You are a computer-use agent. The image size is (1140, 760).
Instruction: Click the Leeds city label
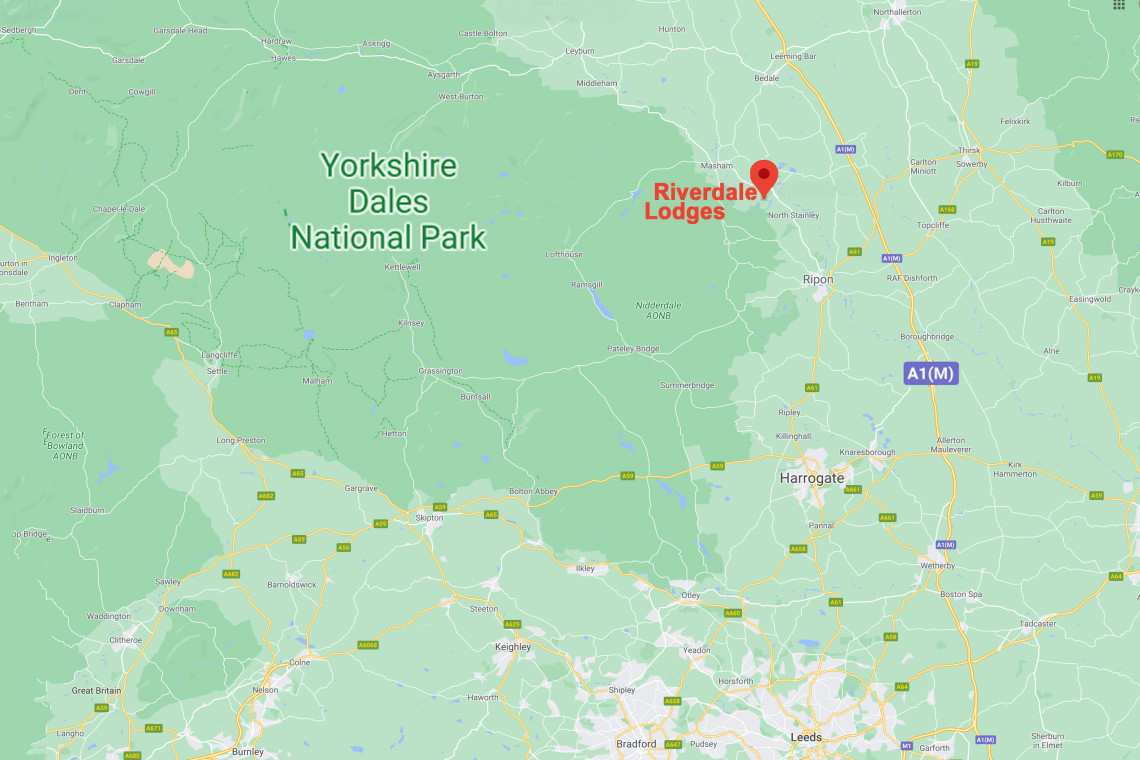tap(806, 737)
